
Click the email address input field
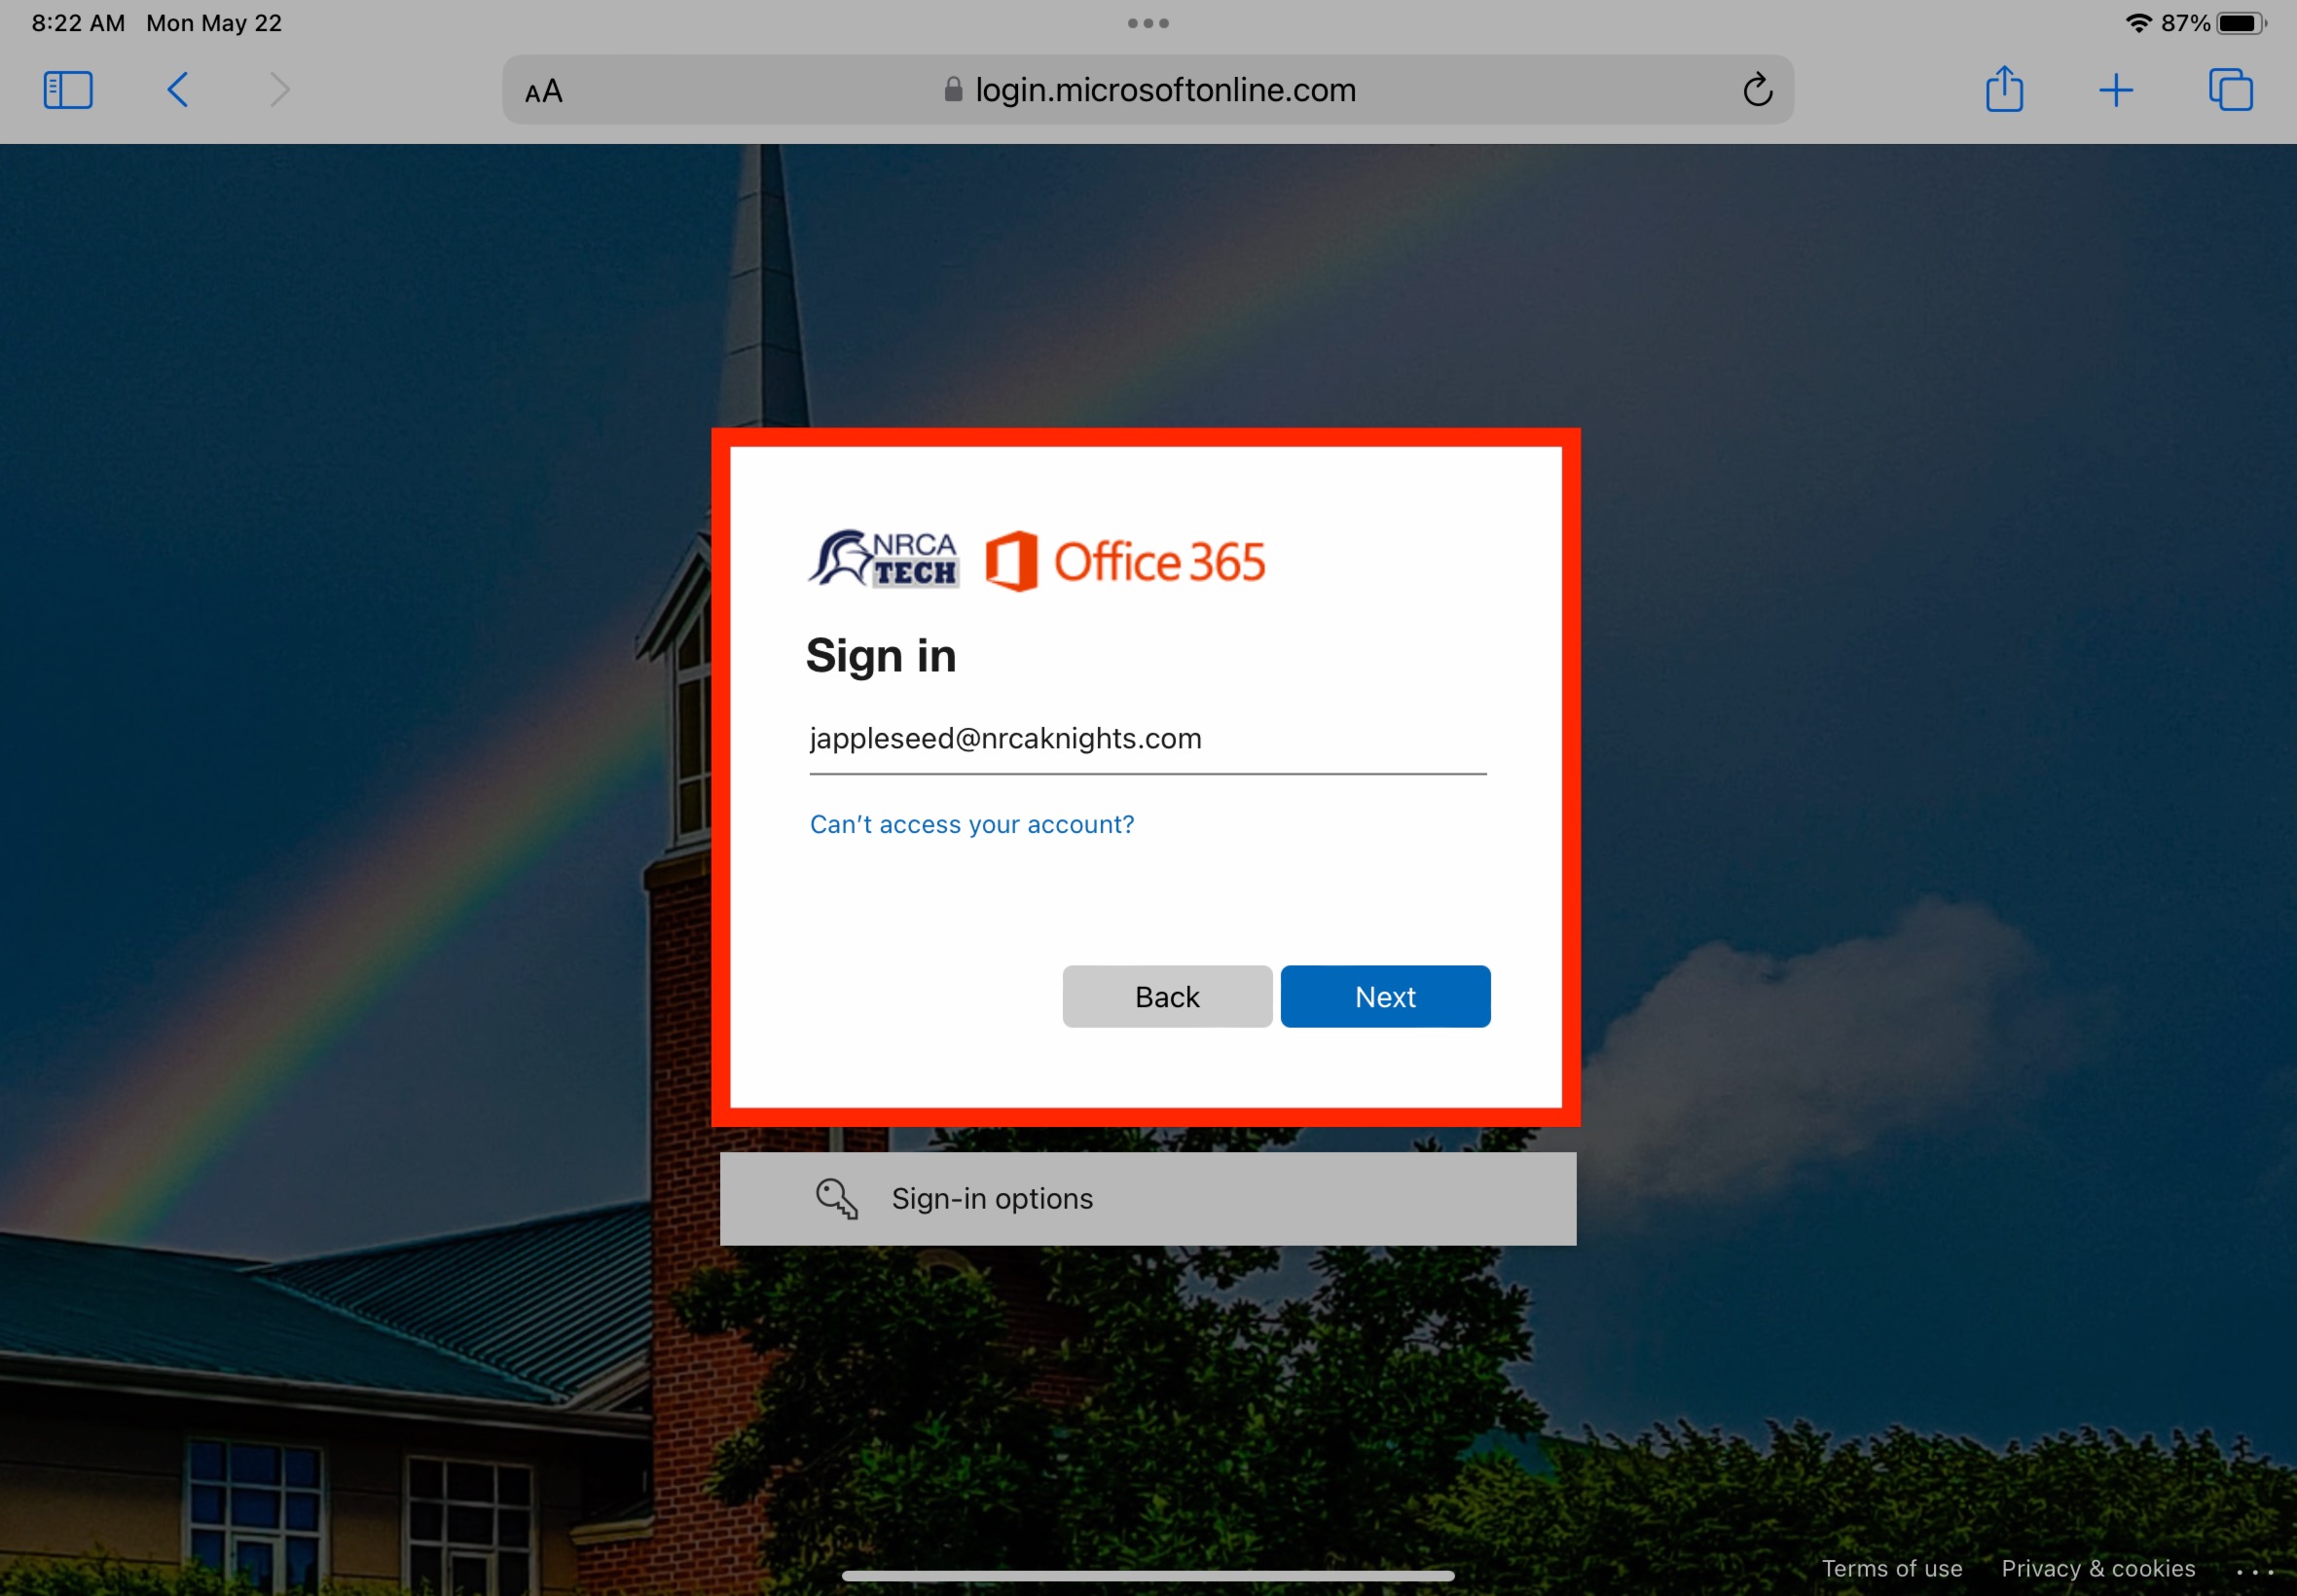(1147, 740)
